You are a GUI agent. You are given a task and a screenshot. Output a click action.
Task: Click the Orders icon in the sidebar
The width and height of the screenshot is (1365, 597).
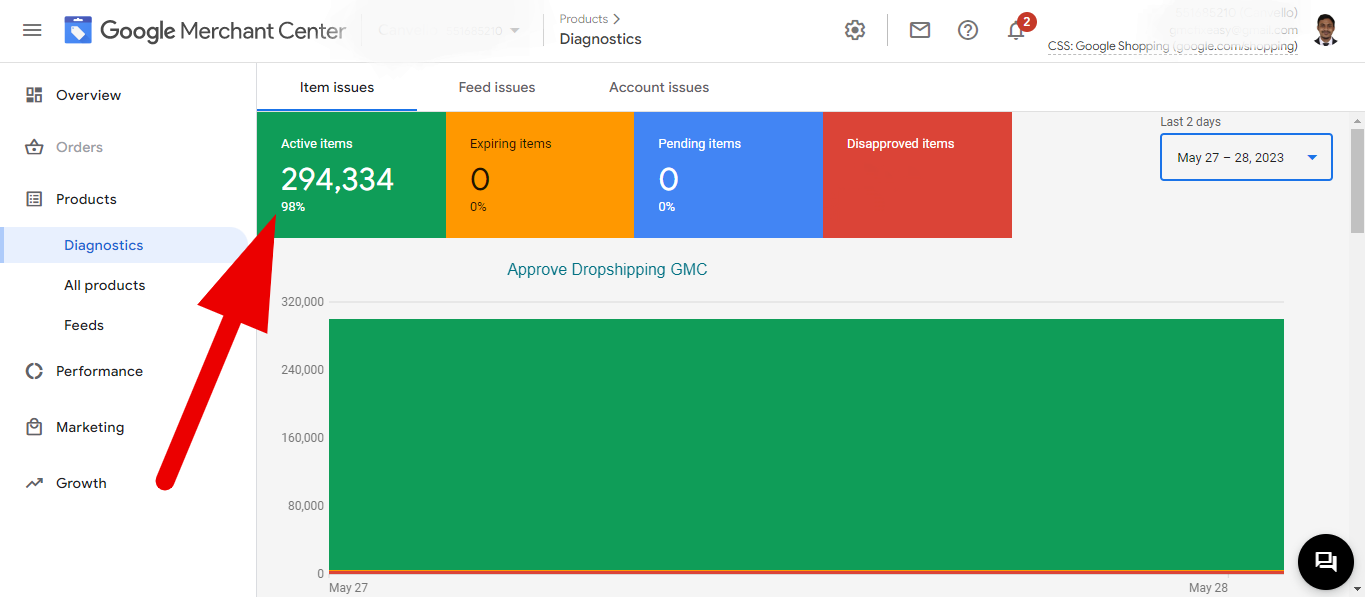[x=33, y=146]
